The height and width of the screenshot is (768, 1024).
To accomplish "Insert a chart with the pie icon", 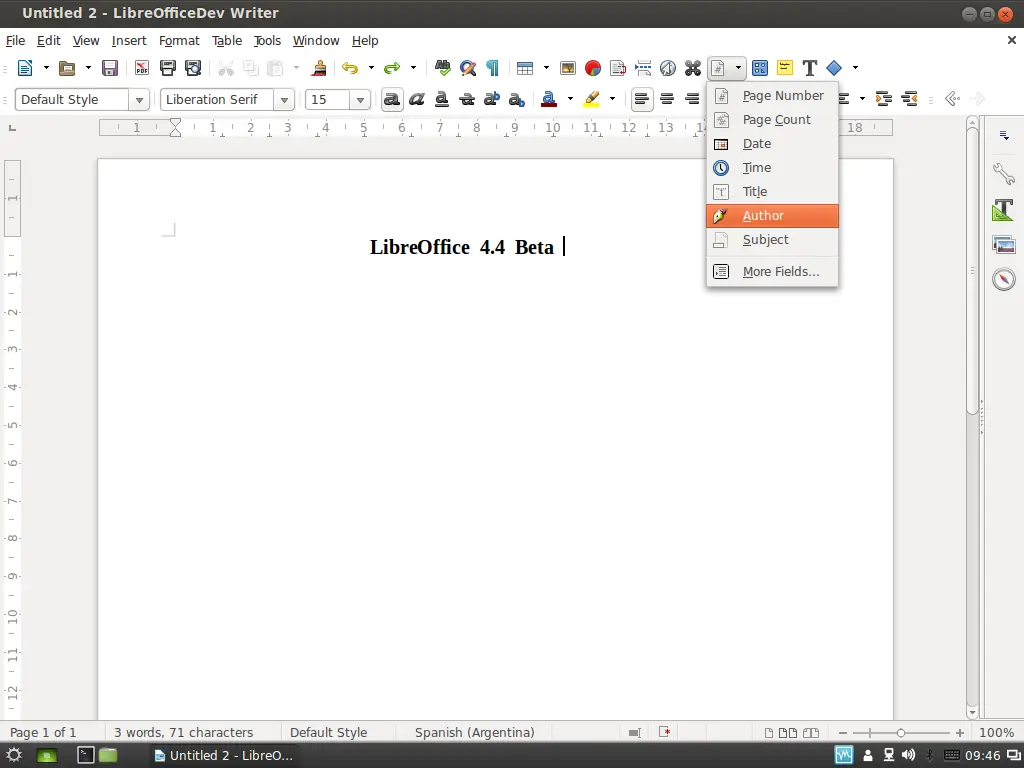I will point(593,68).
